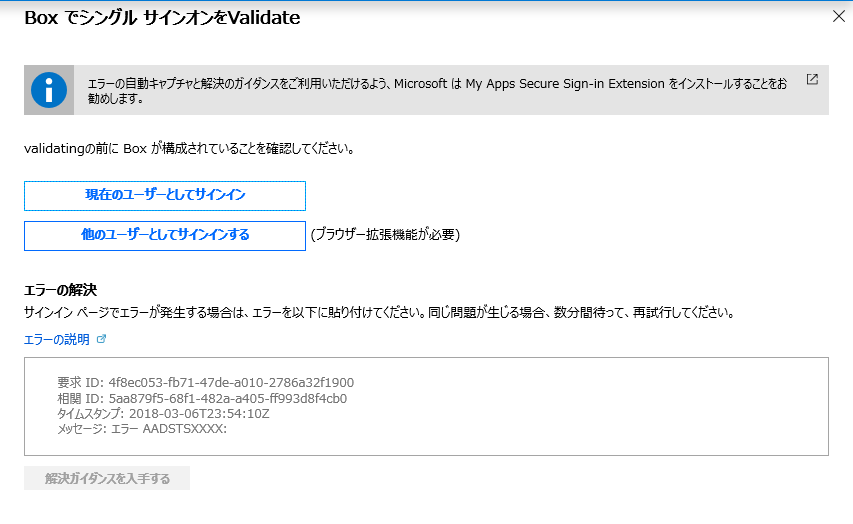Click the タイムスタンプ line 2018-03-06T23:54:10Z

point(163,414)
